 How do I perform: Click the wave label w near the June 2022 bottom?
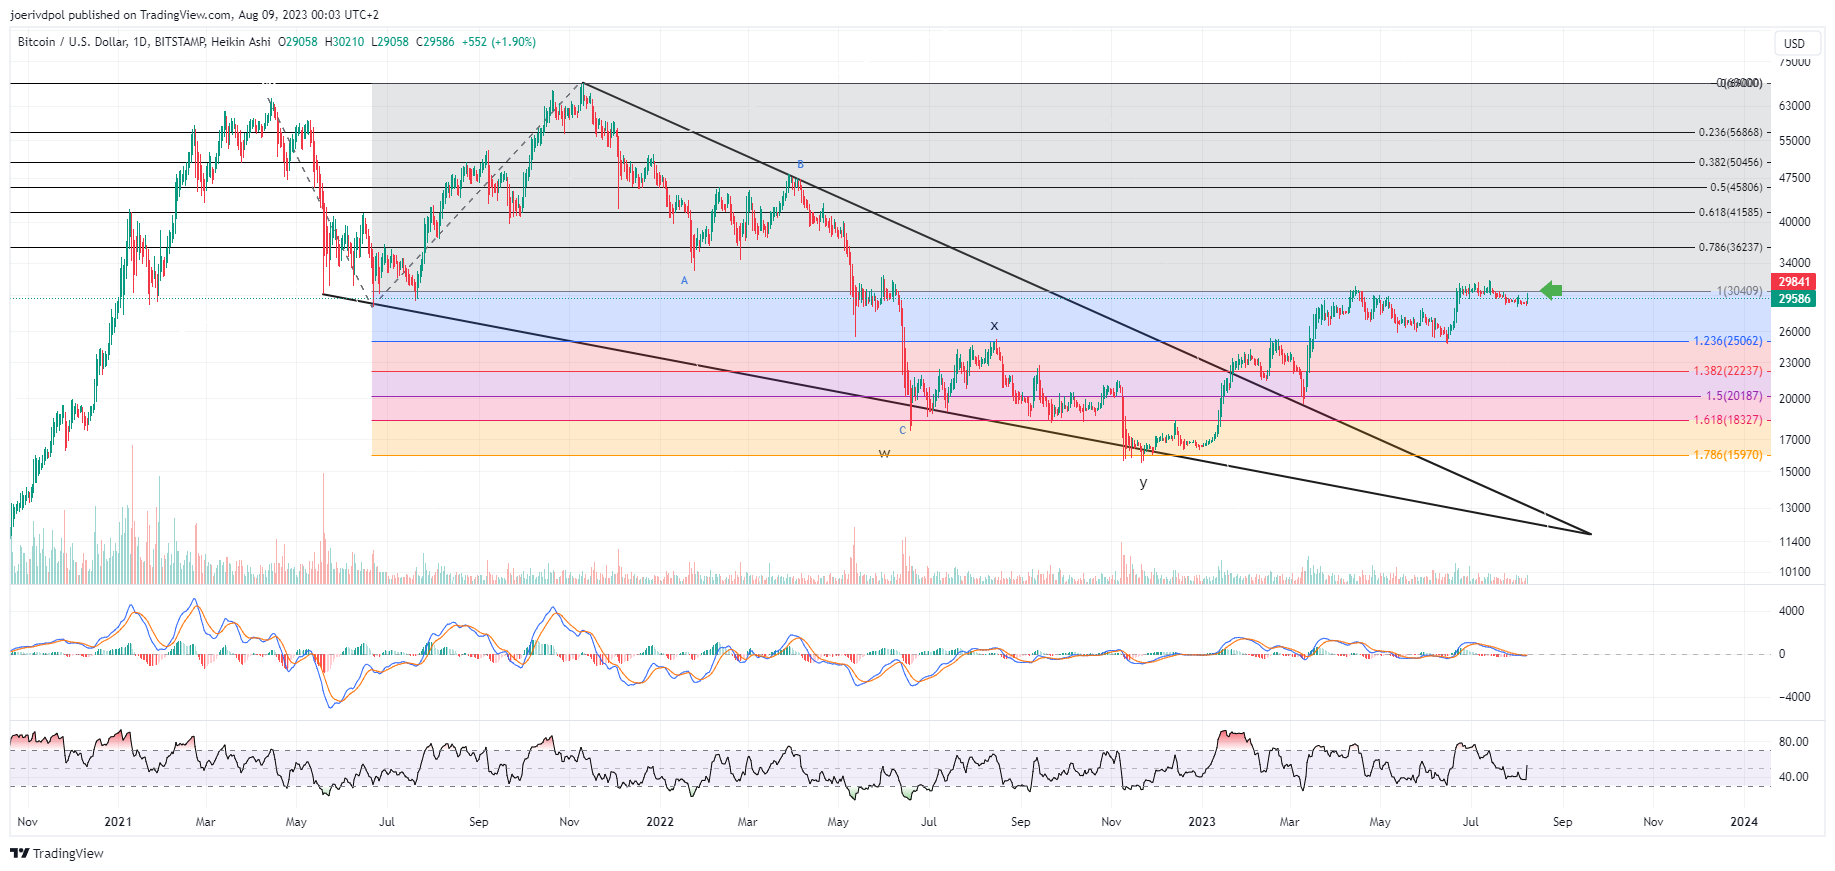click(884, 454)
